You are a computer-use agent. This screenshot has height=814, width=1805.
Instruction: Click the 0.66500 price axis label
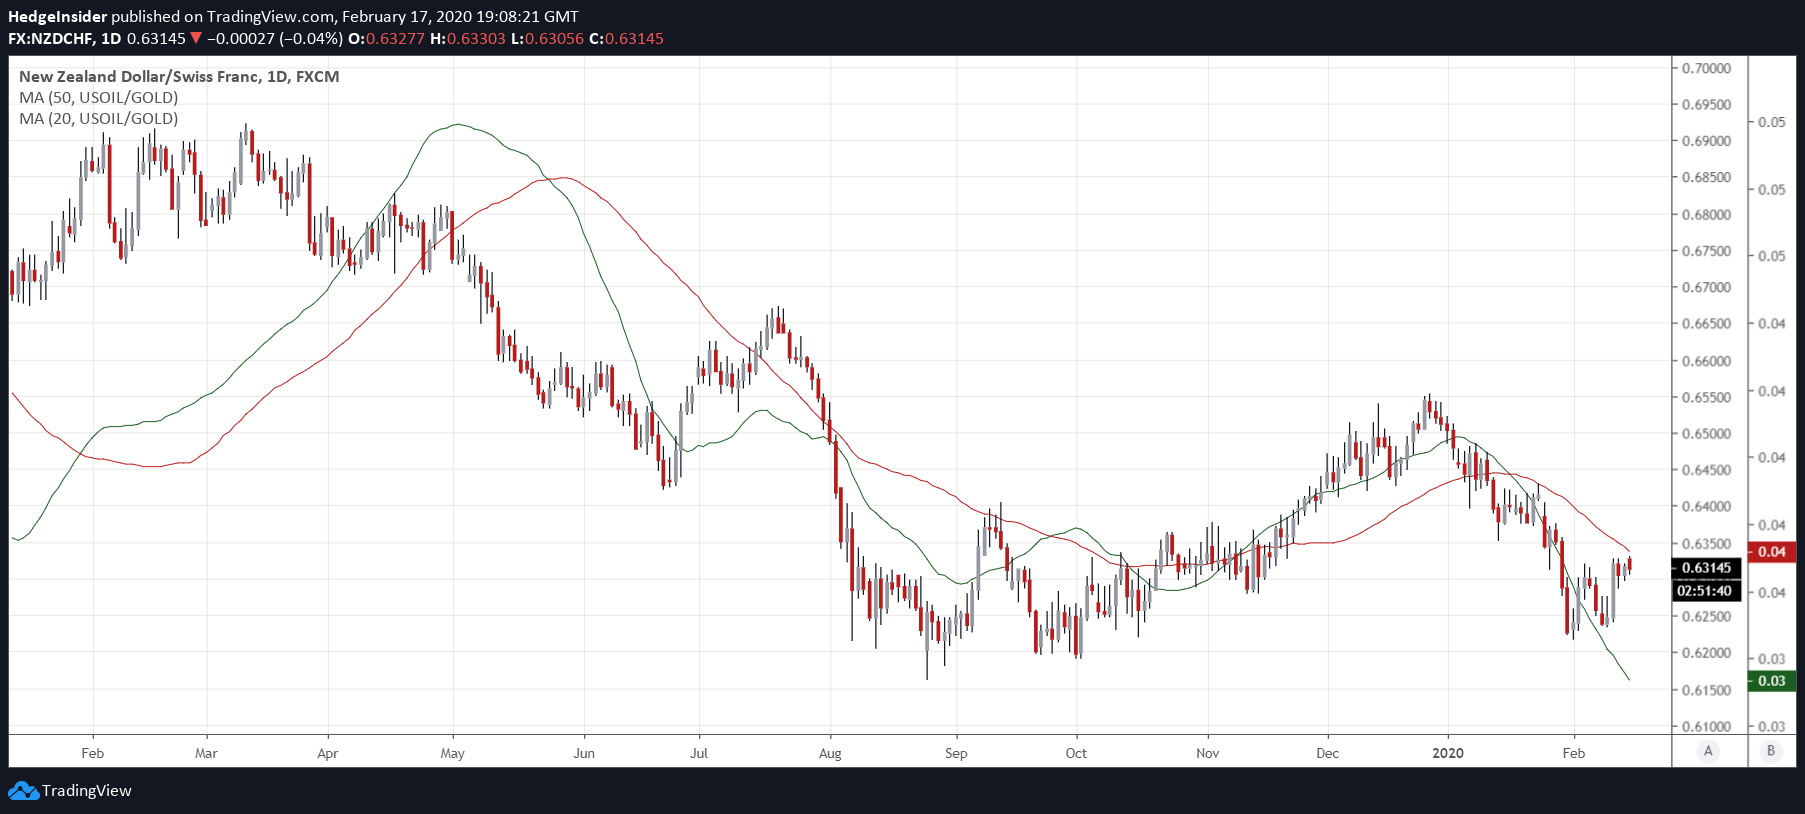pyautogui.click(x=1706, y=324)
